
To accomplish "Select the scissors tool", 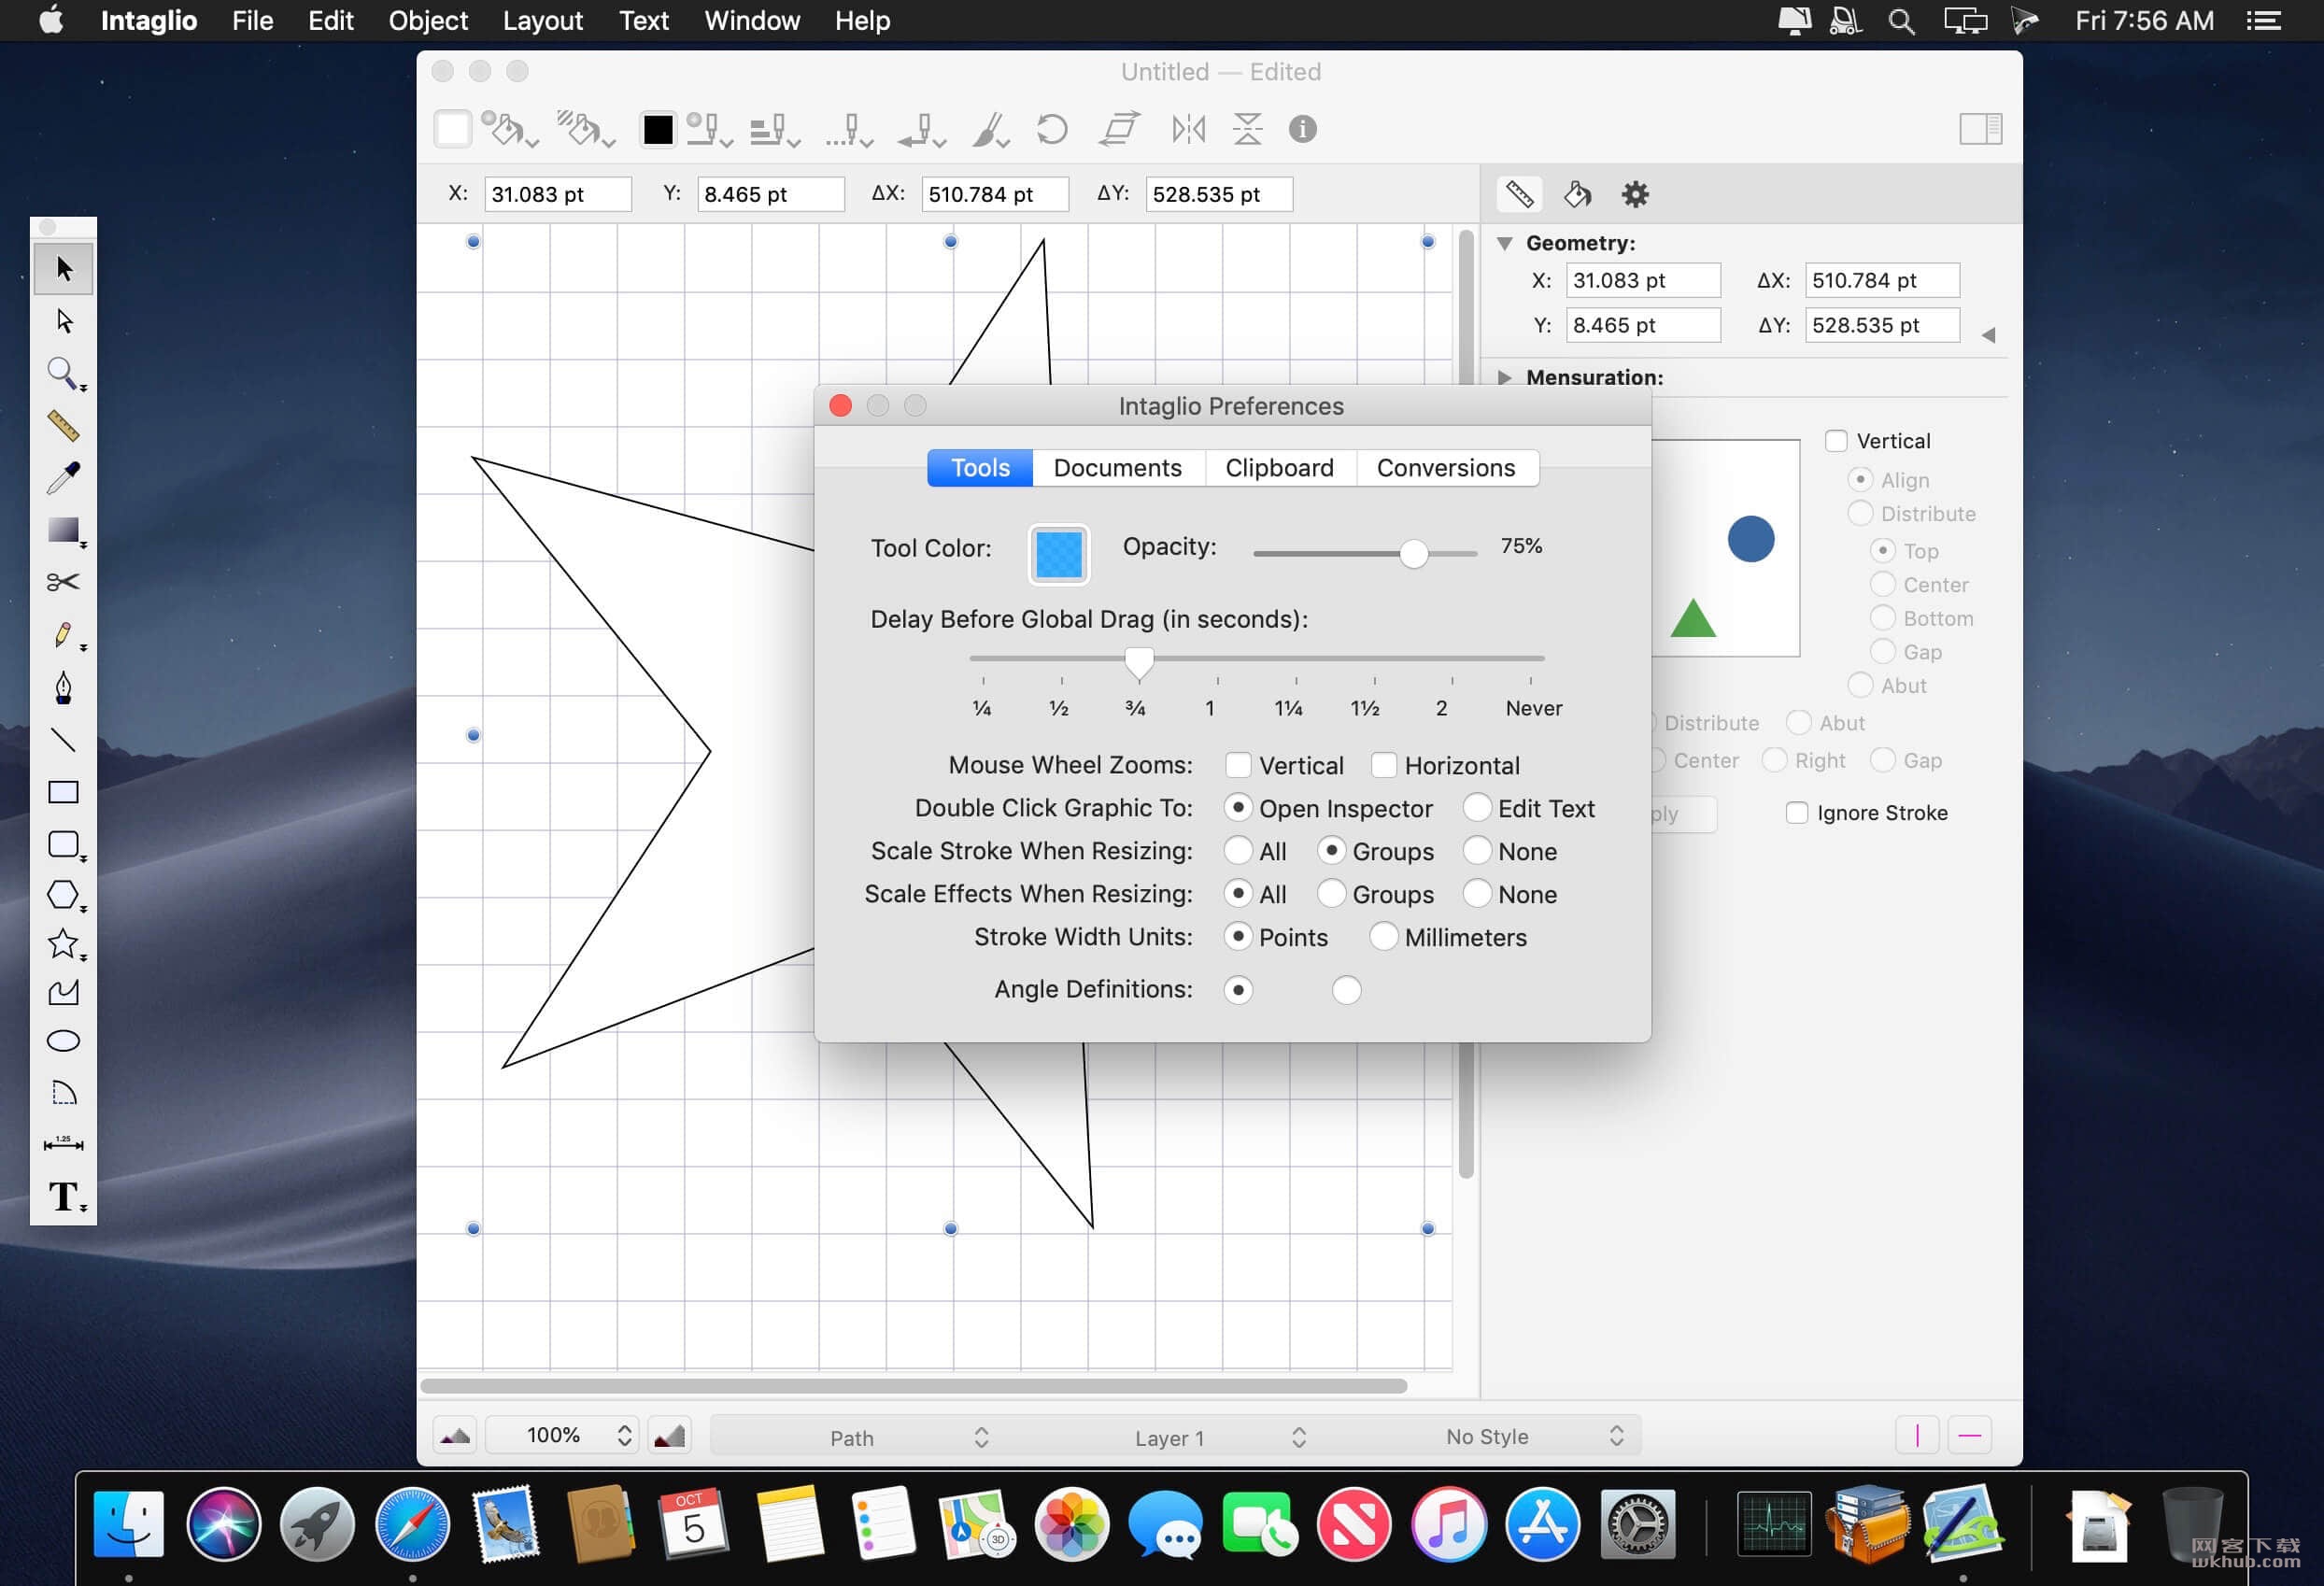I will [x=64, y=582].
